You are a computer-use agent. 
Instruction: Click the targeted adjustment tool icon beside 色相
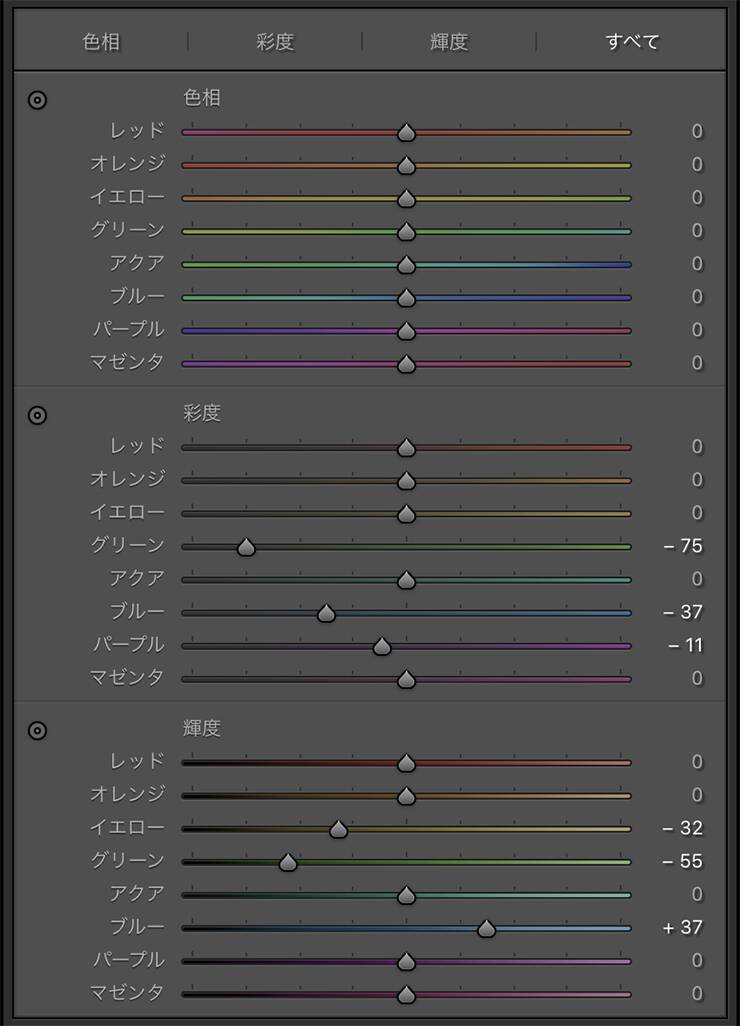37,100
